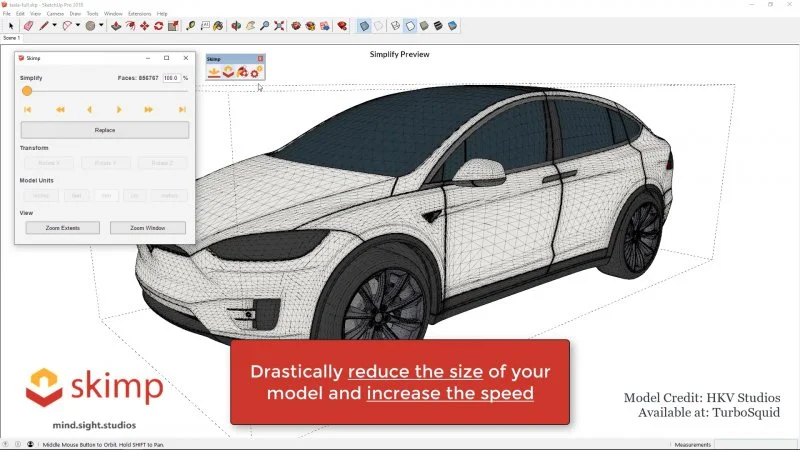Image resolution: width=800 pixels, height=450 pixels.
Task: Click the Skimp import icon in floating toolbar
Action: click(x=214, y=72)
